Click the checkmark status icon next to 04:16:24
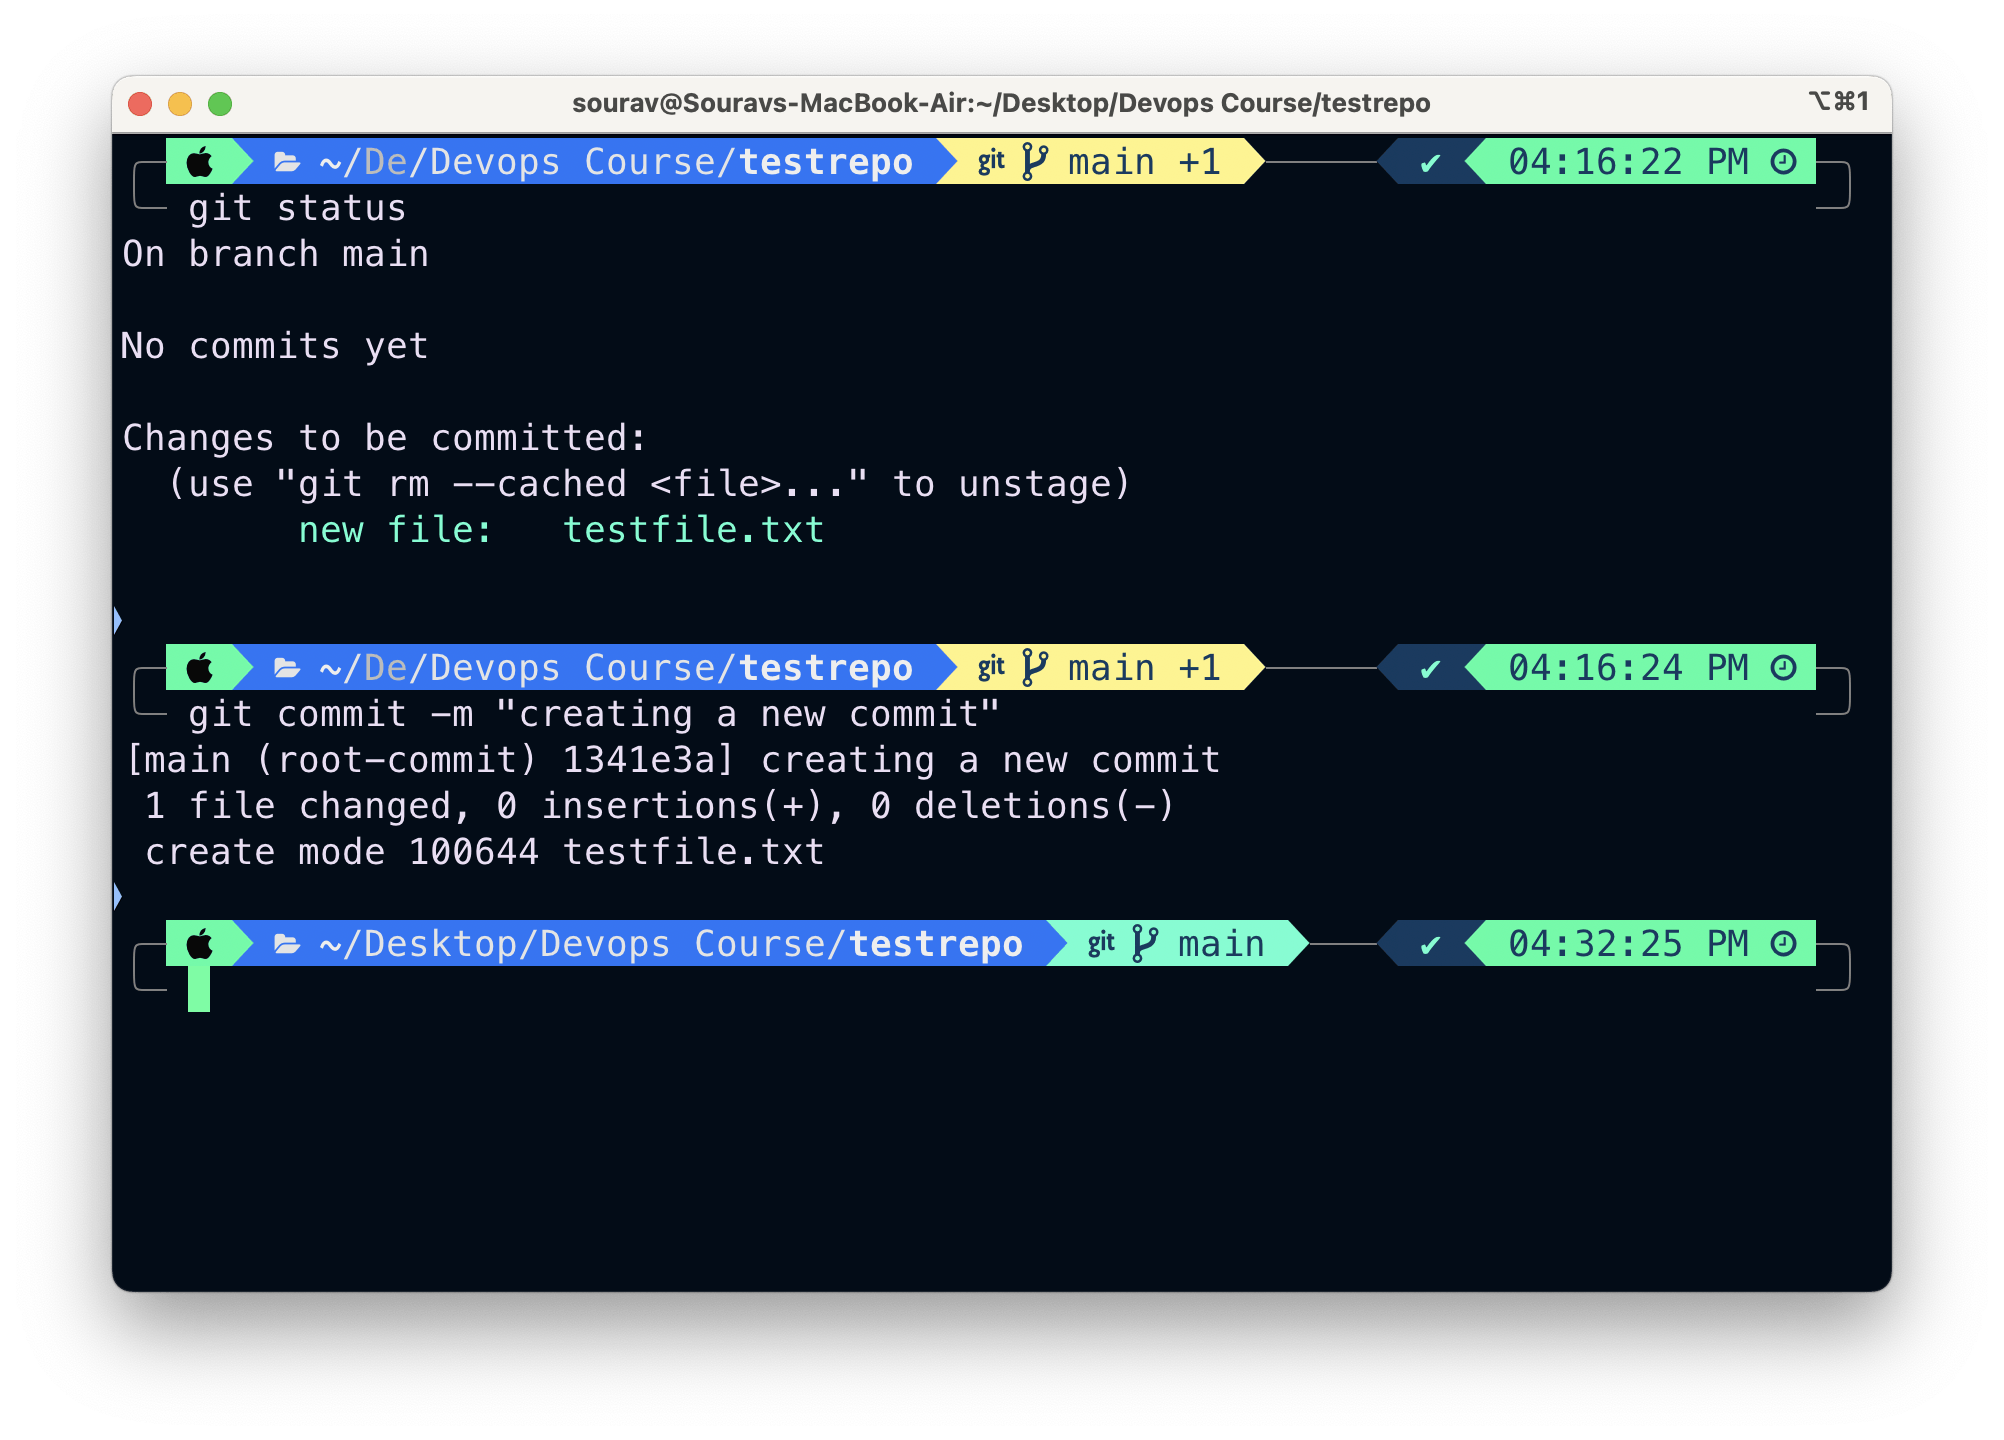 1430,669
